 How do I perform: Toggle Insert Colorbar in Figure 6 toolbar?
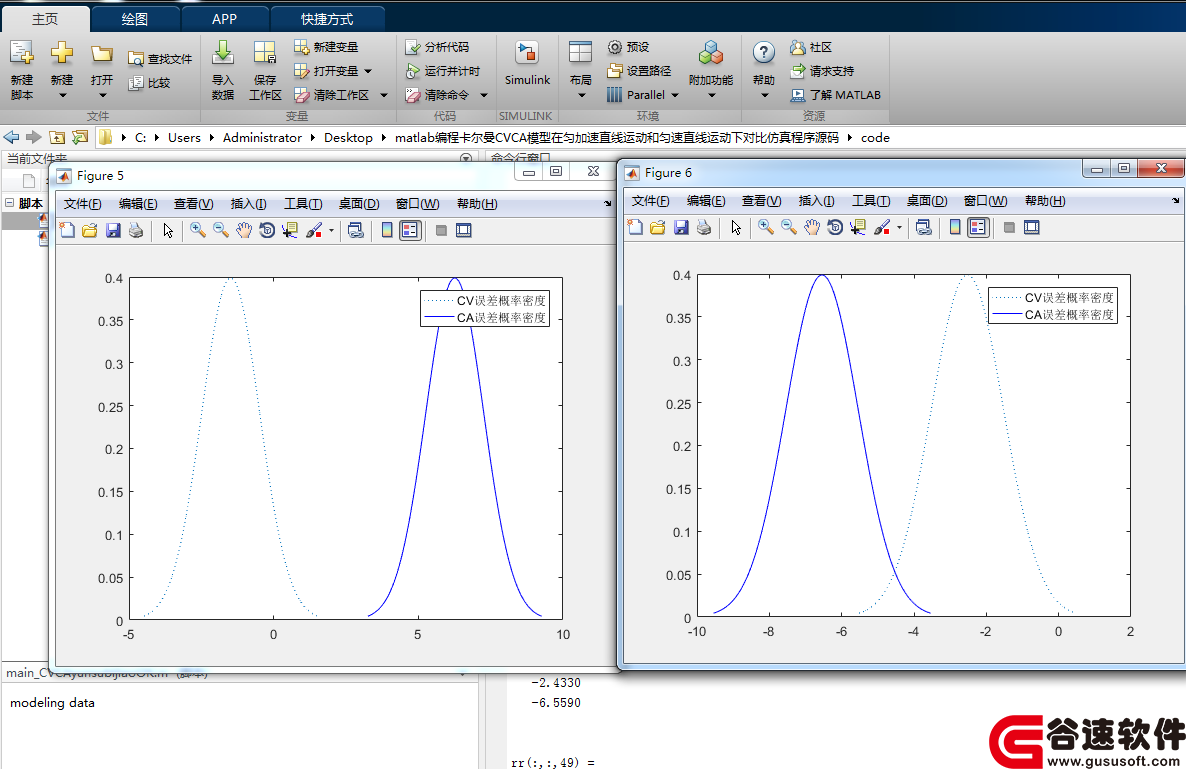(955, 228)
